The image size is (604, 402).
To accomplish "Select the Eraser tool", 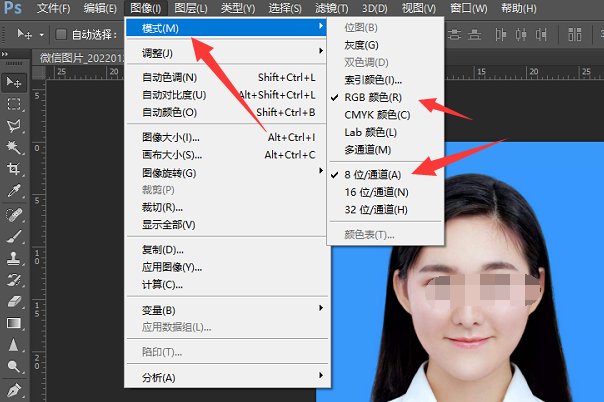I will click(x=14, y=301).
